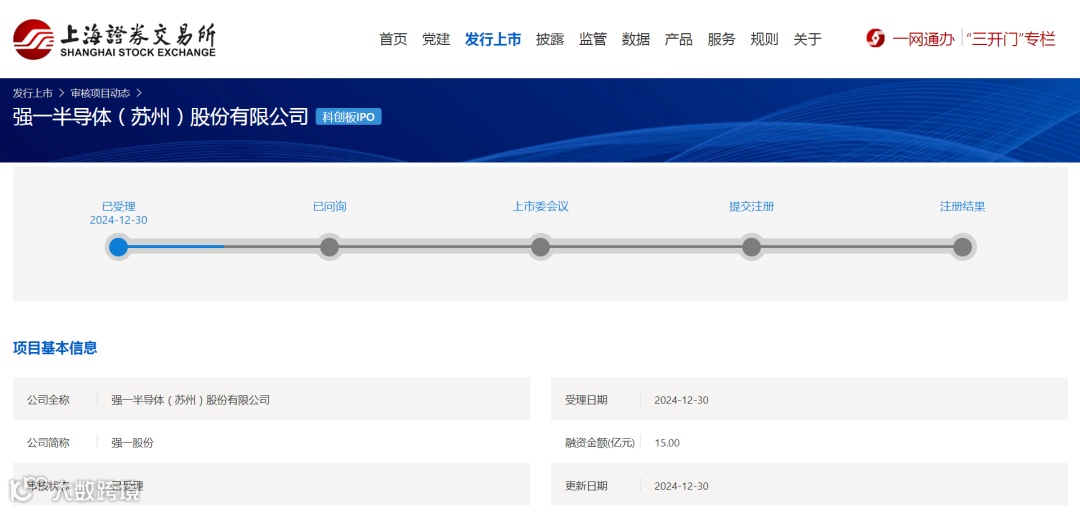Click the 上市委会议 progress node
1080x510 pixels.
tap(541, 247)
